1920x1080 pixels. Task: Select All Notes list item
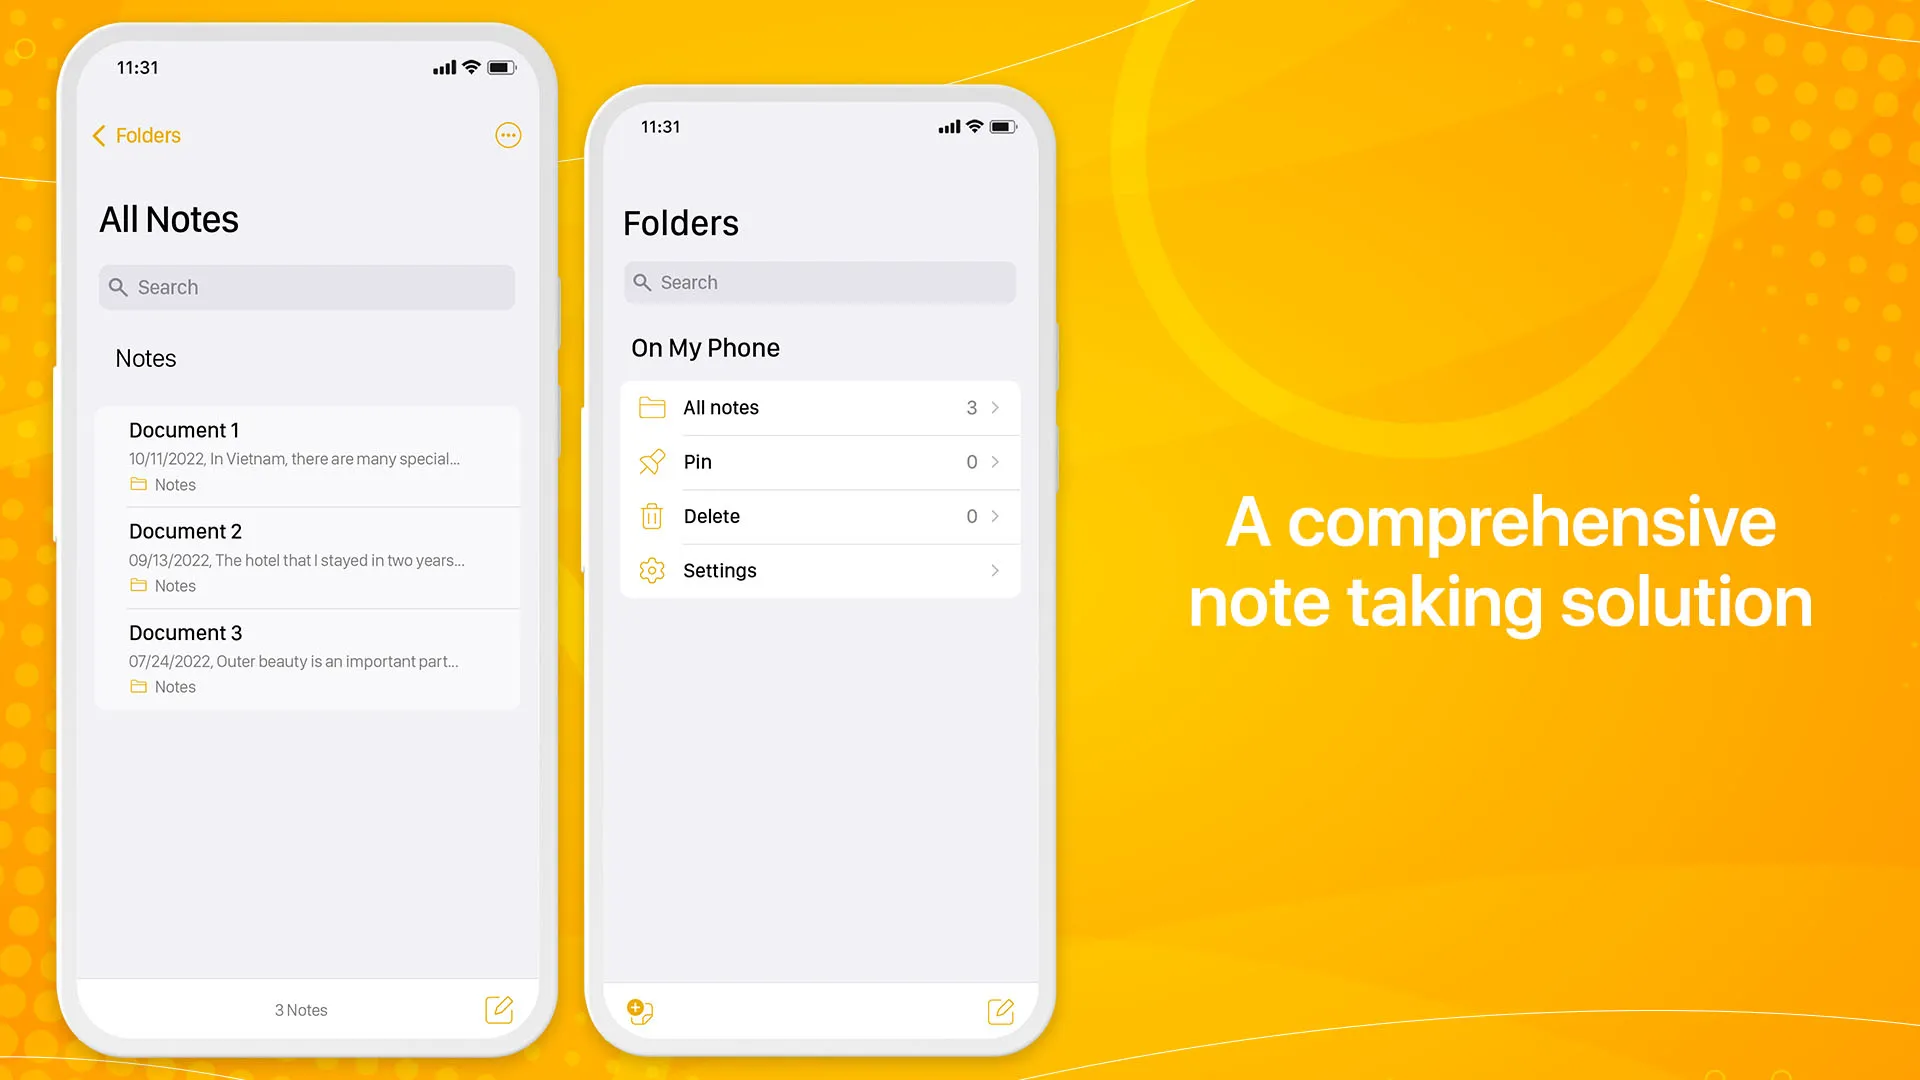tap(819, 407)
